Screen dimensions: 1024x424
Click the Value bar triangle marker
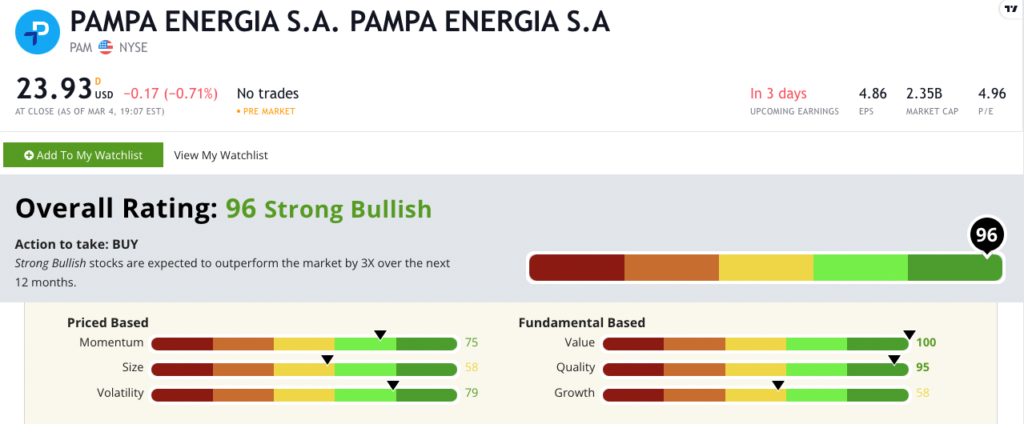[909, 334]
